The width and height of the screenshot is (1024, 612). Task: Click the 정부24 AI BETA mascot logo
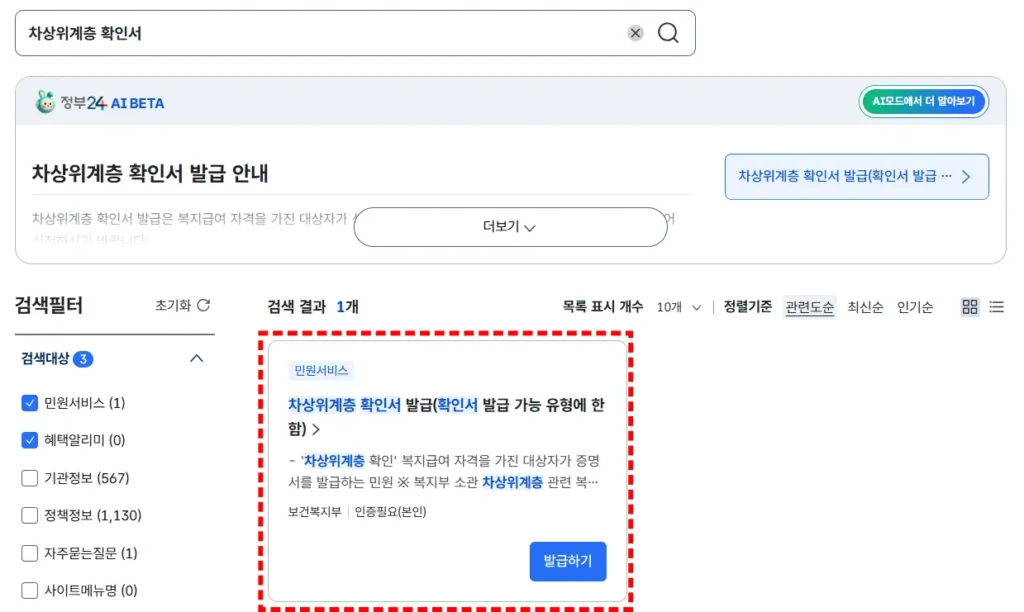(x=45, y=103)
